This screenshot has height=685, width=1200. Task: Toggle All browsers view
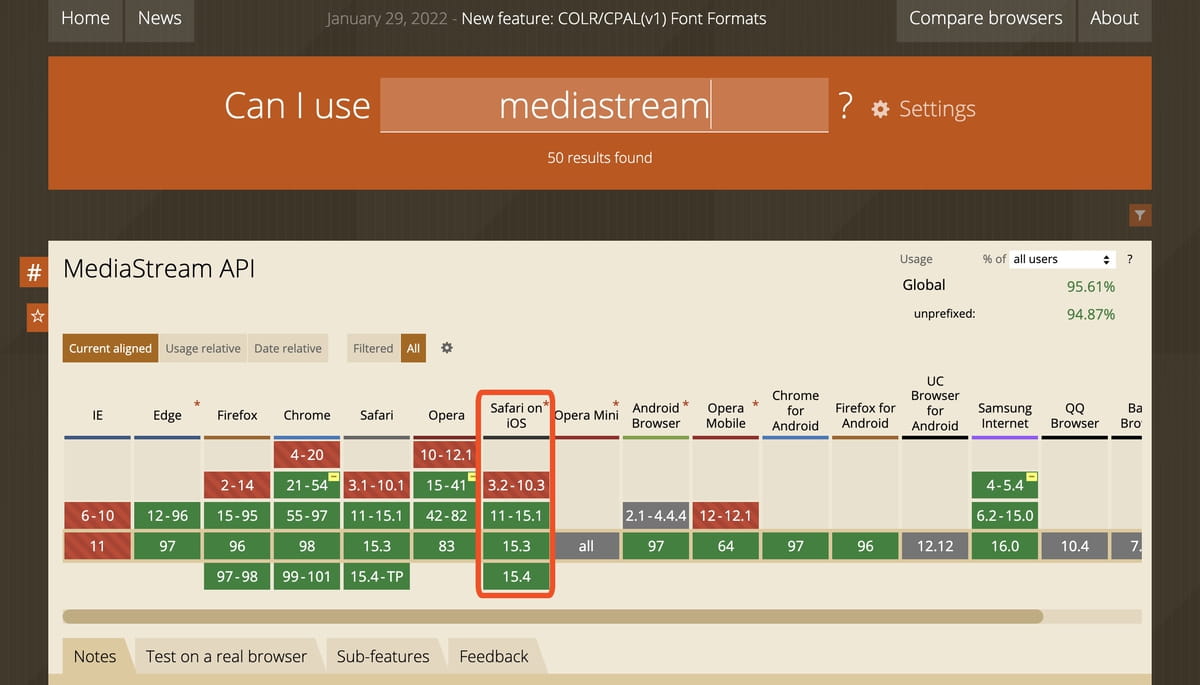point(413,348)
